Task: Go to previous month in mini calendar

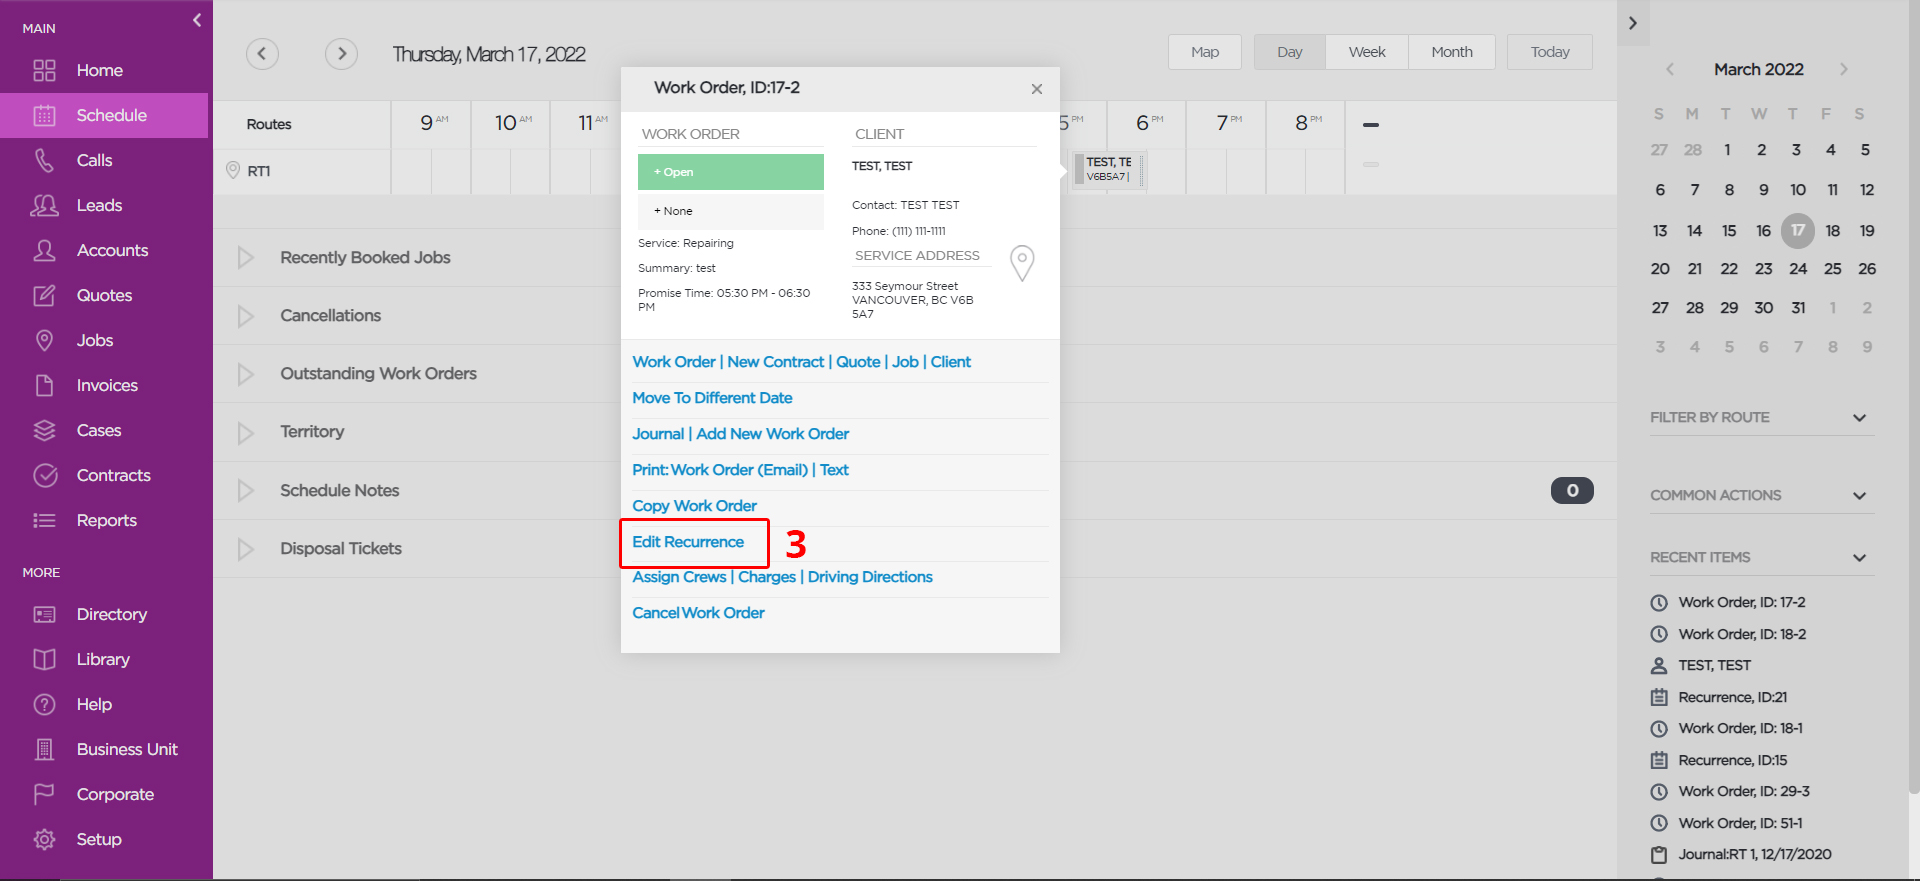Action: click(1670, 69)
